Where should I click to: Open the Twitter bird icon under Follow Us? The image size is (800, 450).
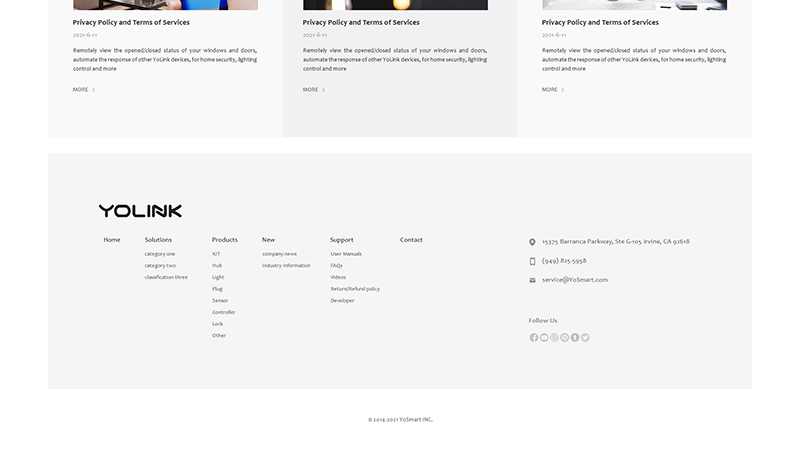(585, 338)
